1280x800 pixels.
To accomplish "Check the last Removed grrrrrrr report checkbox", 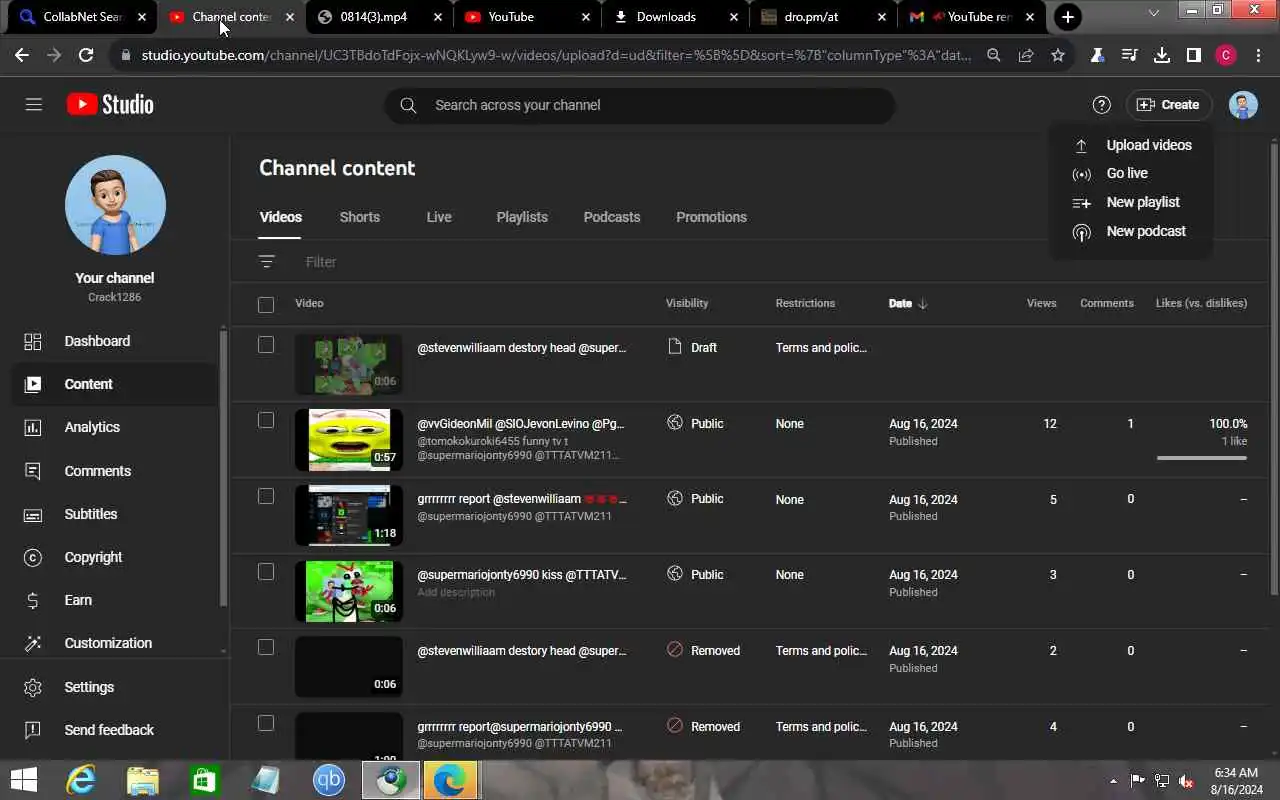I will click(x=266, y=723).
